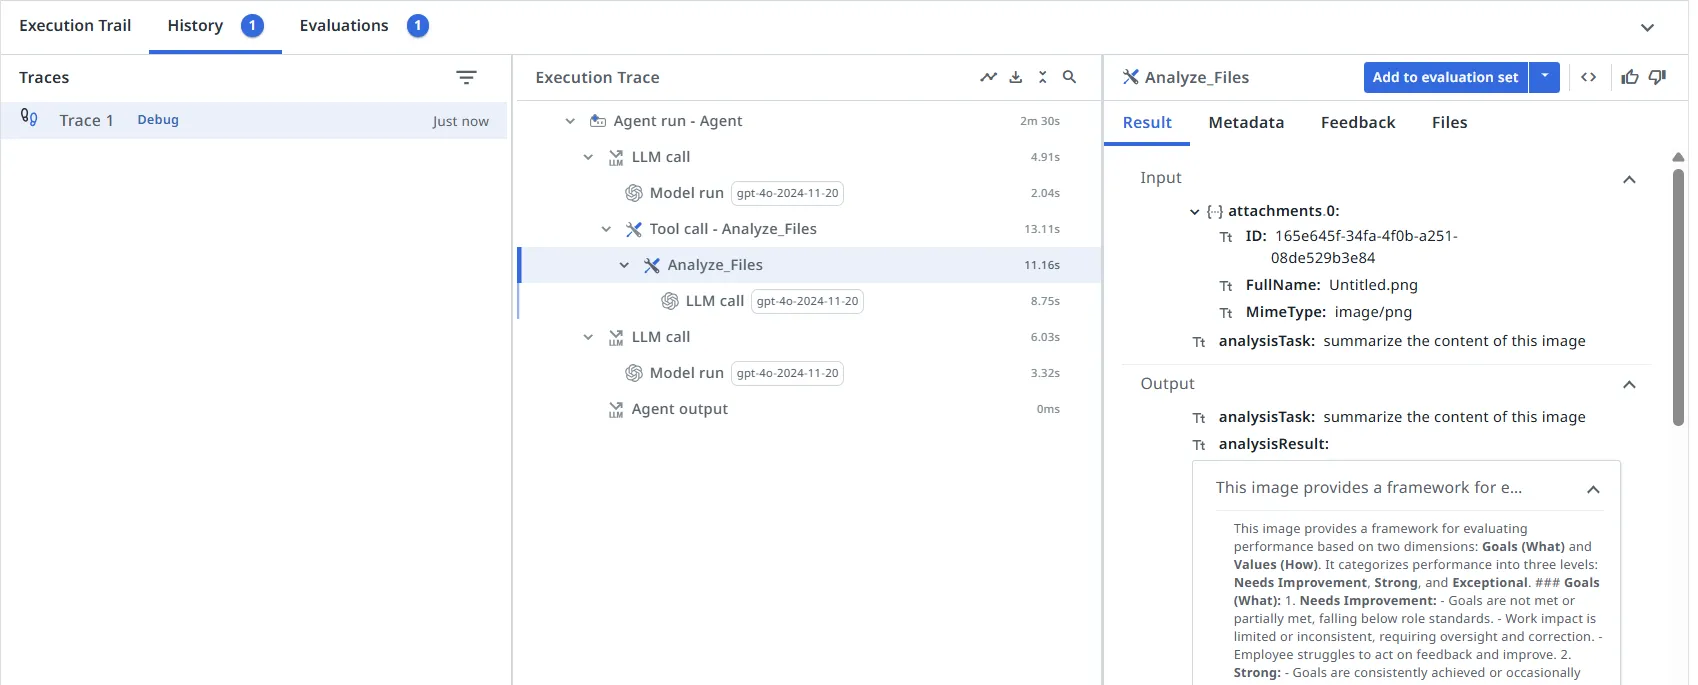Click the timeline chart icon in Execution Trace
This screenshot has height=685, width=1698.
pyautogui.click(x=988, y=77)
